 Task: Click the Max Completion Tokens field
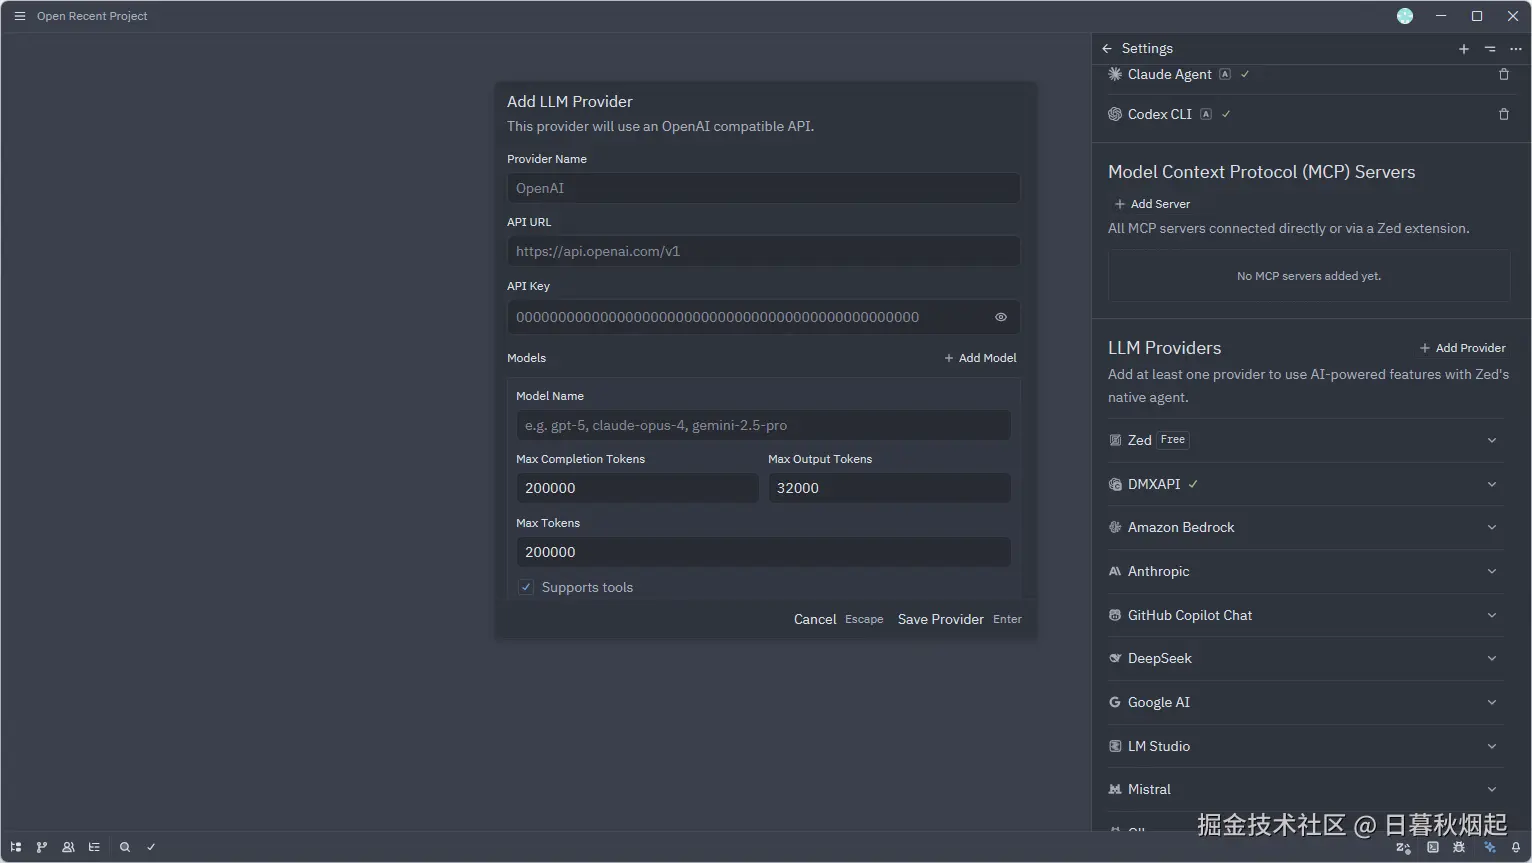pos(637,488)
